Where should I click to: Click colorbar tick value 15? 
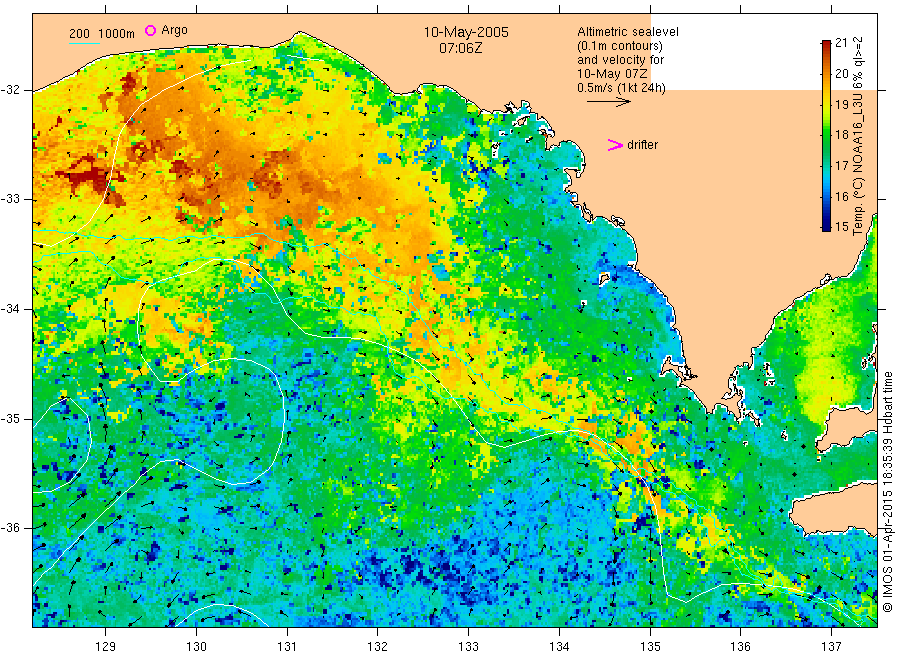(x=841, y=227)
